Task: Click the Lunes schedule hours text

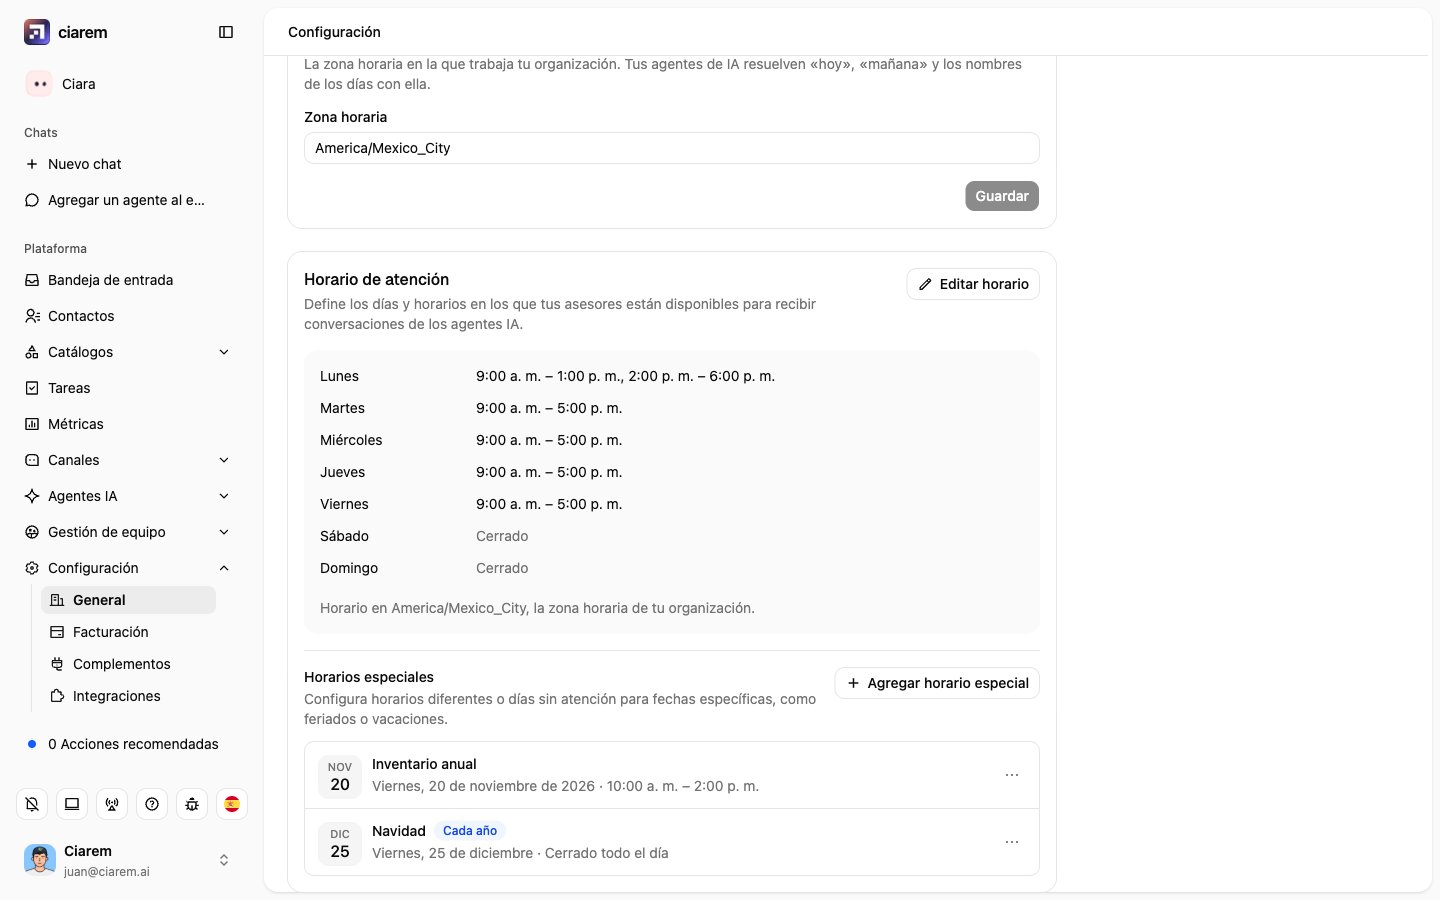Action: tap(625, 376)
